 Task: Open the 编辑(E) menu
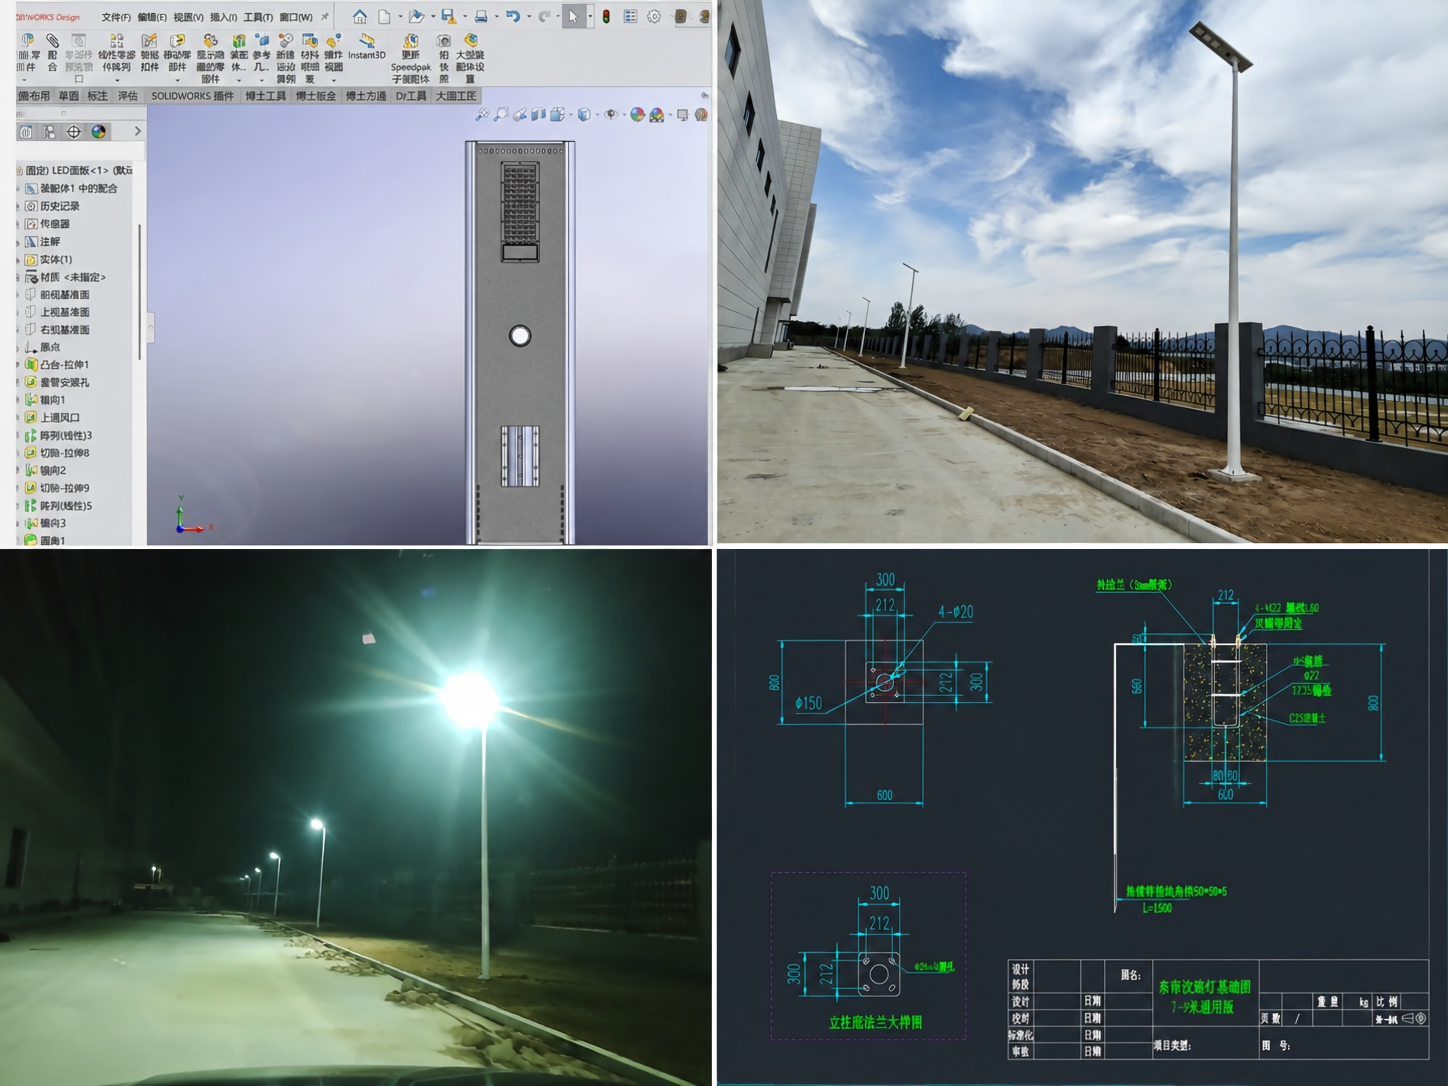click(152, 17)
